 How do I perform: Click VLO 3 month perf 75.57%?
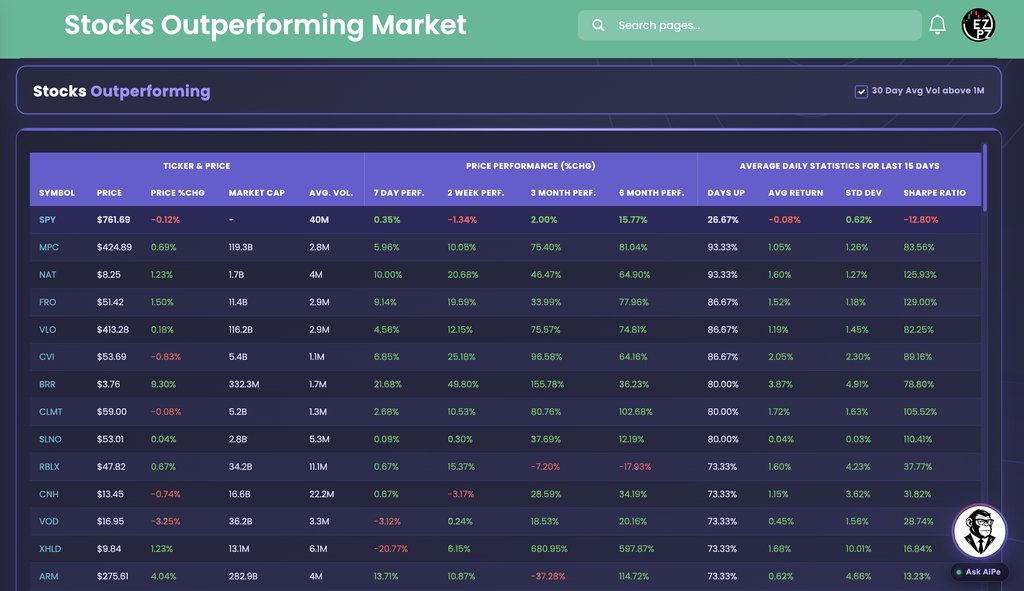click(x=545, y=330)
